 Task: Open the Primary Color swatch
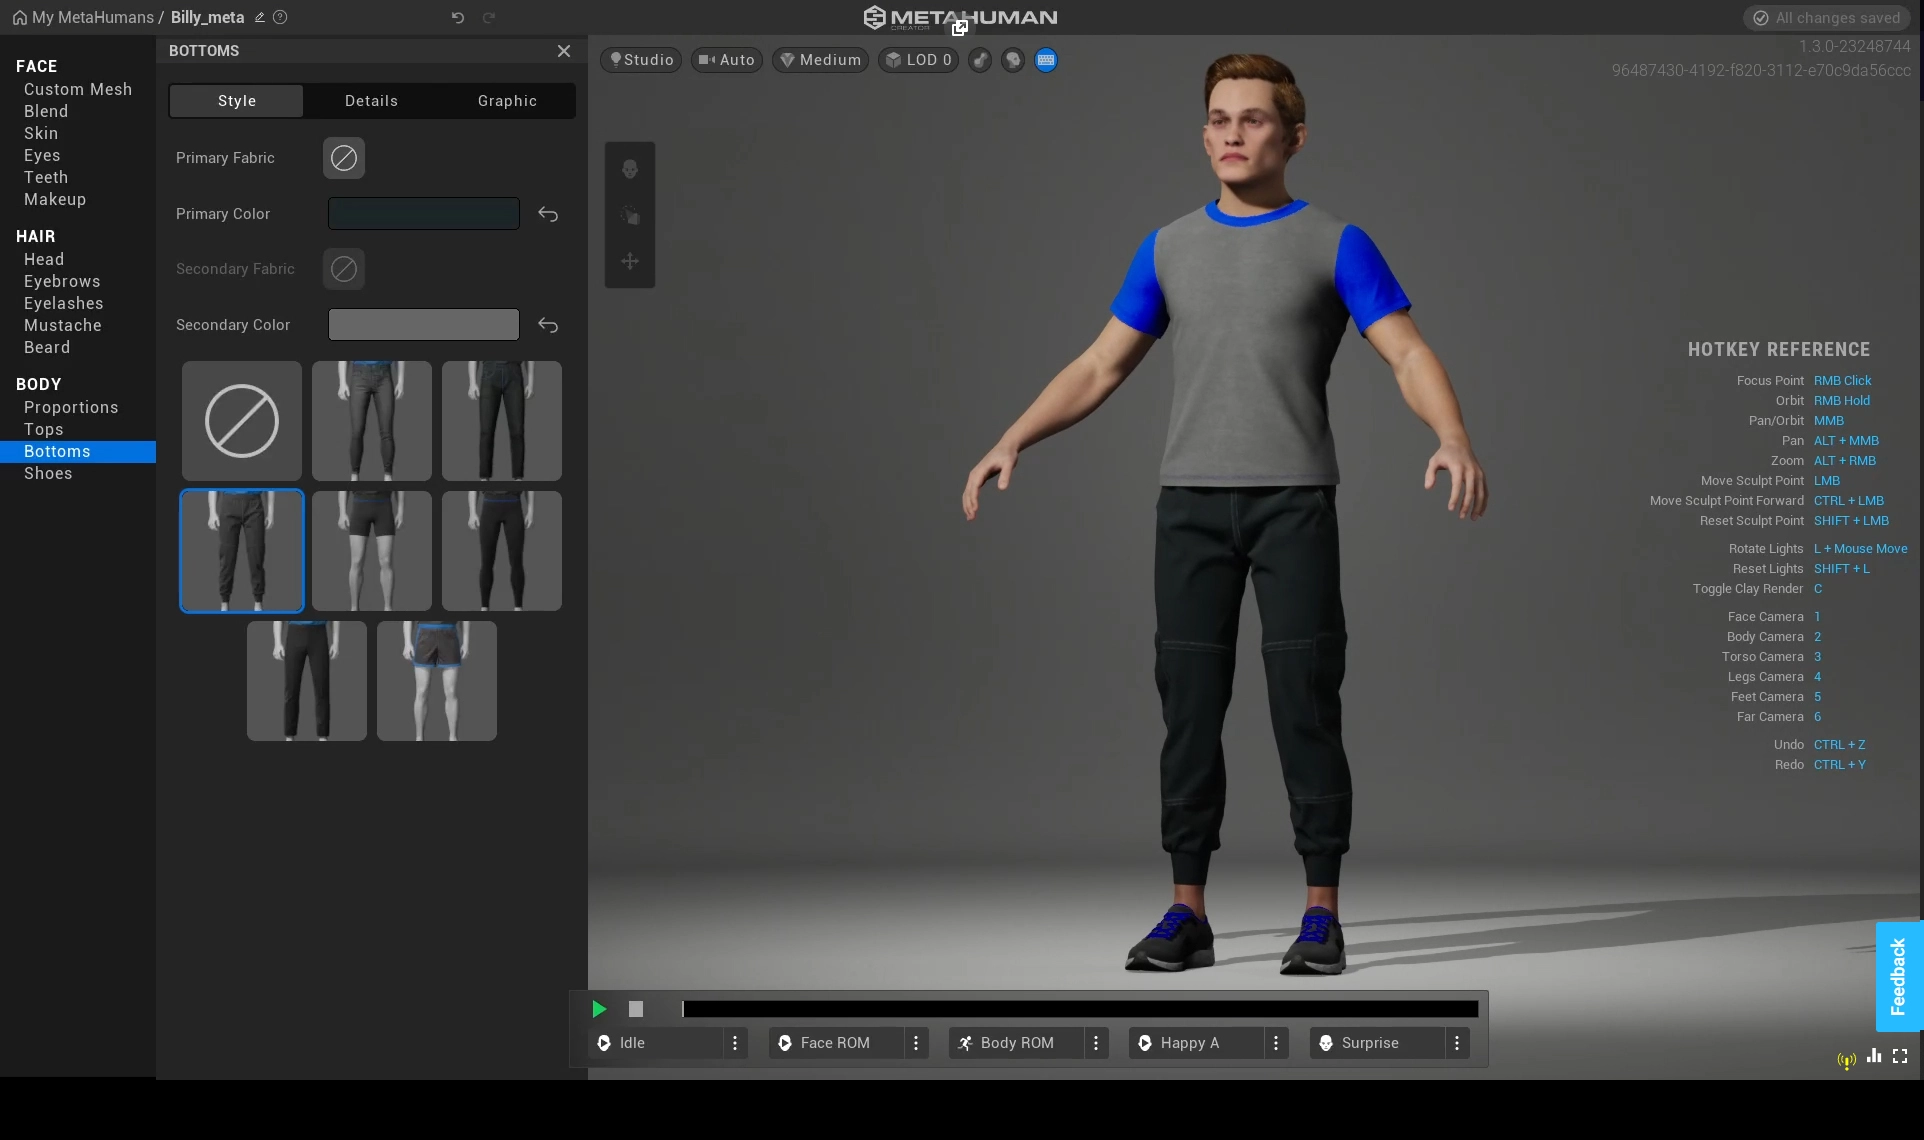[x=424, y=214]
